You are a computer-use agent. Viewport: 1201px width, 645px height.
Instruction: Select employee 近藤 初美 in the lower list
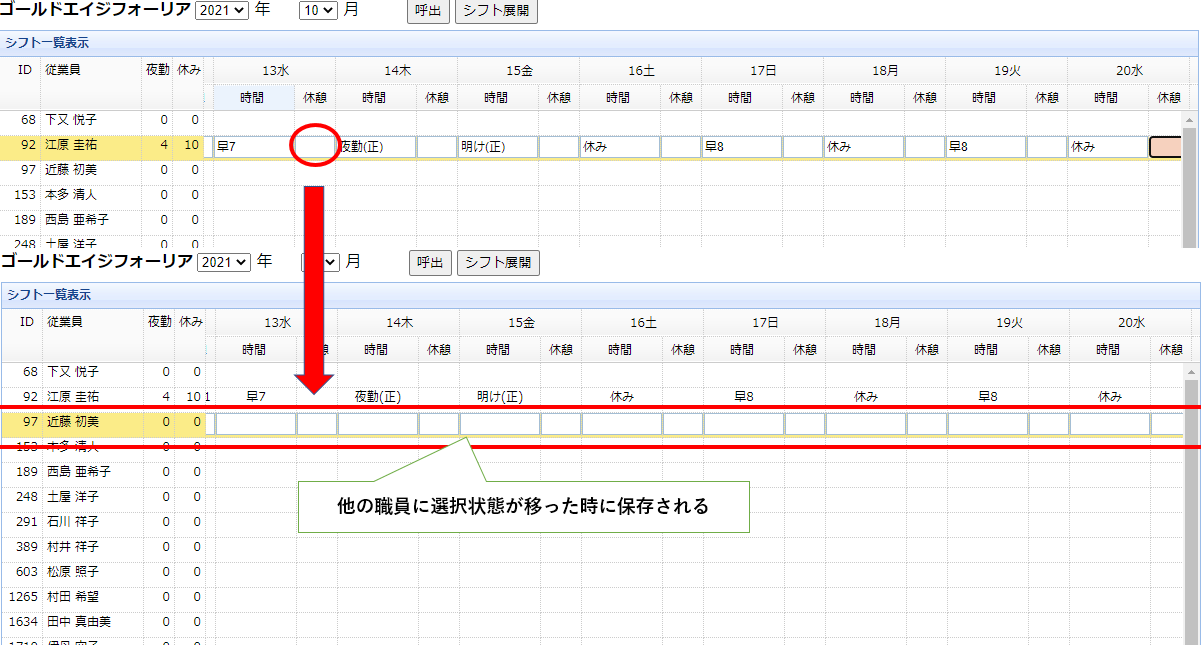point(72,422)
